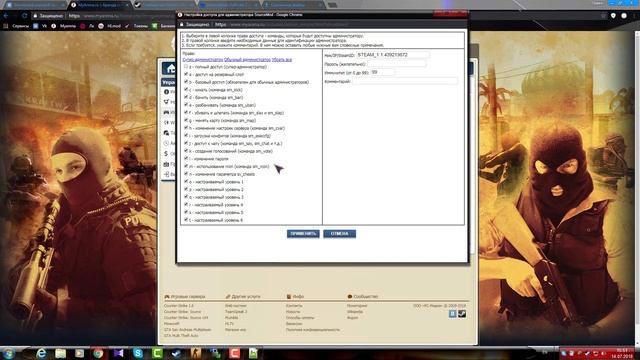
Task: Focus the Имя/IP/SteamID input field
Action: click(x=393, y=55)
